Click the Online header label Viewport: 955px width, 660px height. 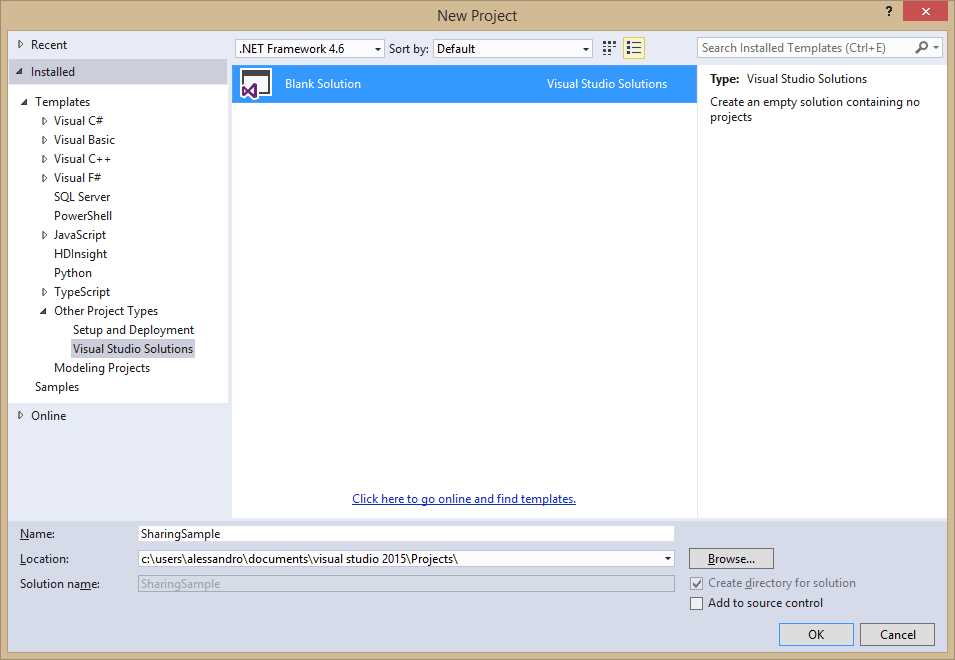point(49,415)
